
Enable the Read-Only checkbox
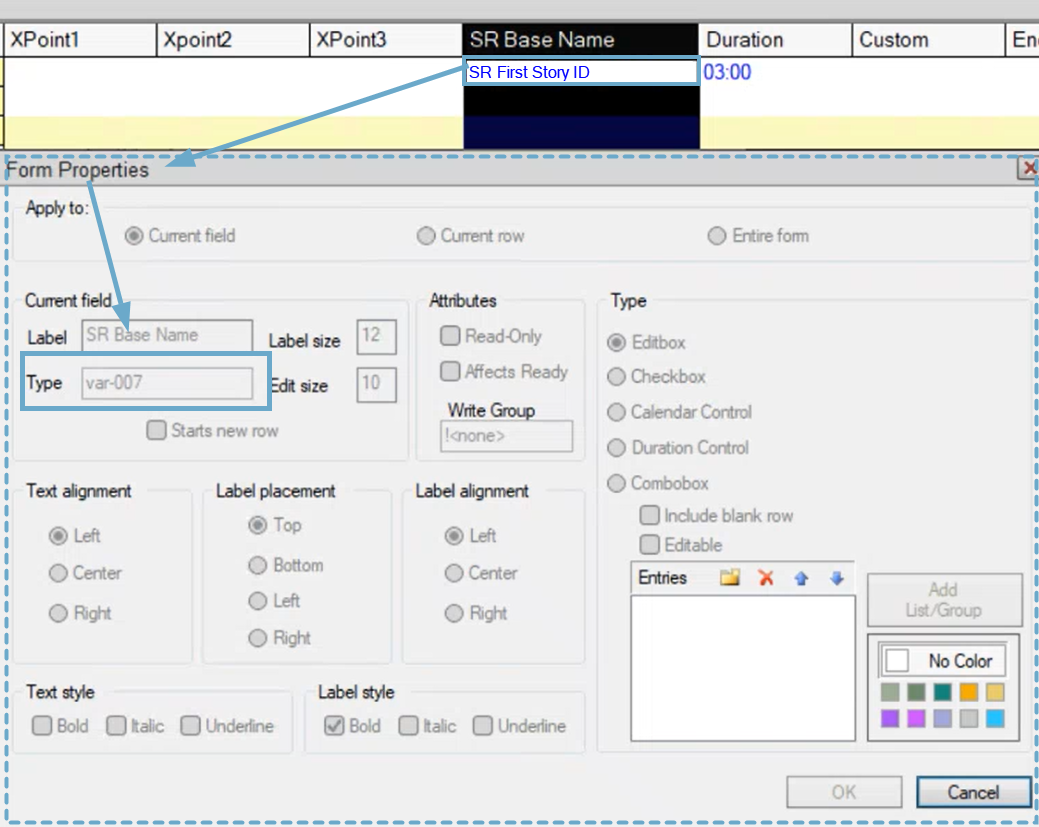coord(451,337)
